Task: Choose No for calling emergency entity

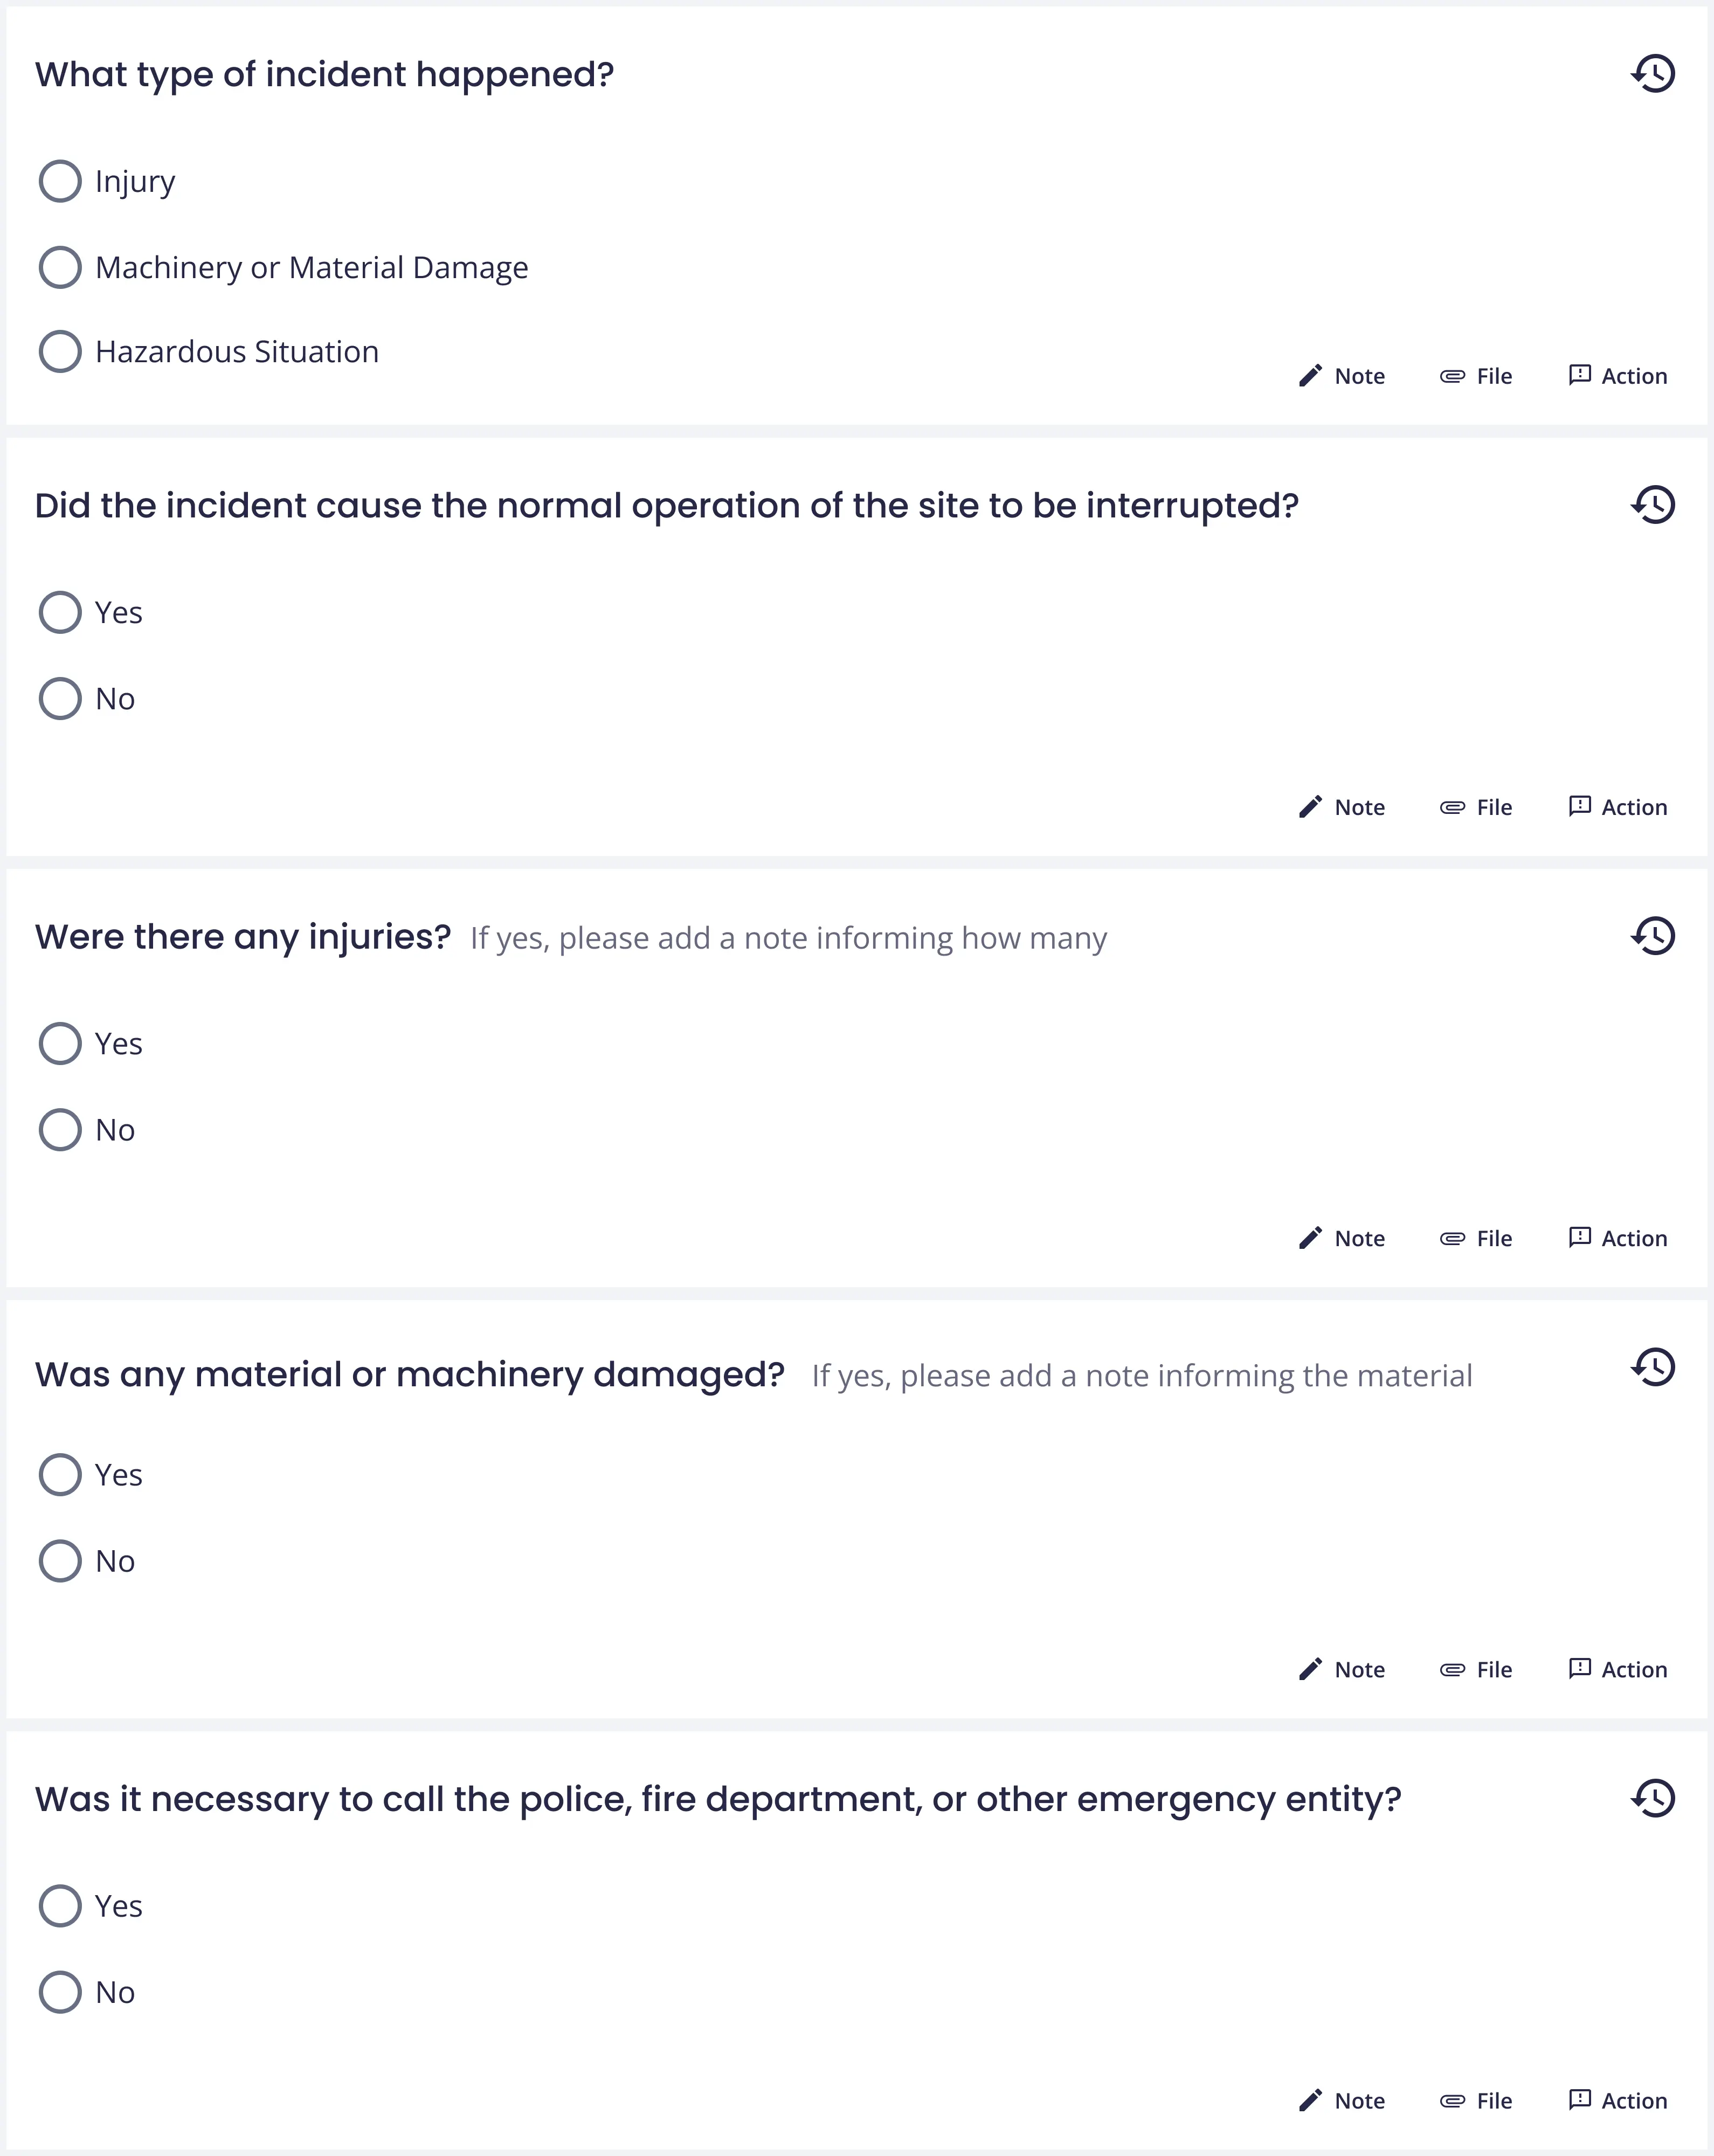Action: [60, 1992]
